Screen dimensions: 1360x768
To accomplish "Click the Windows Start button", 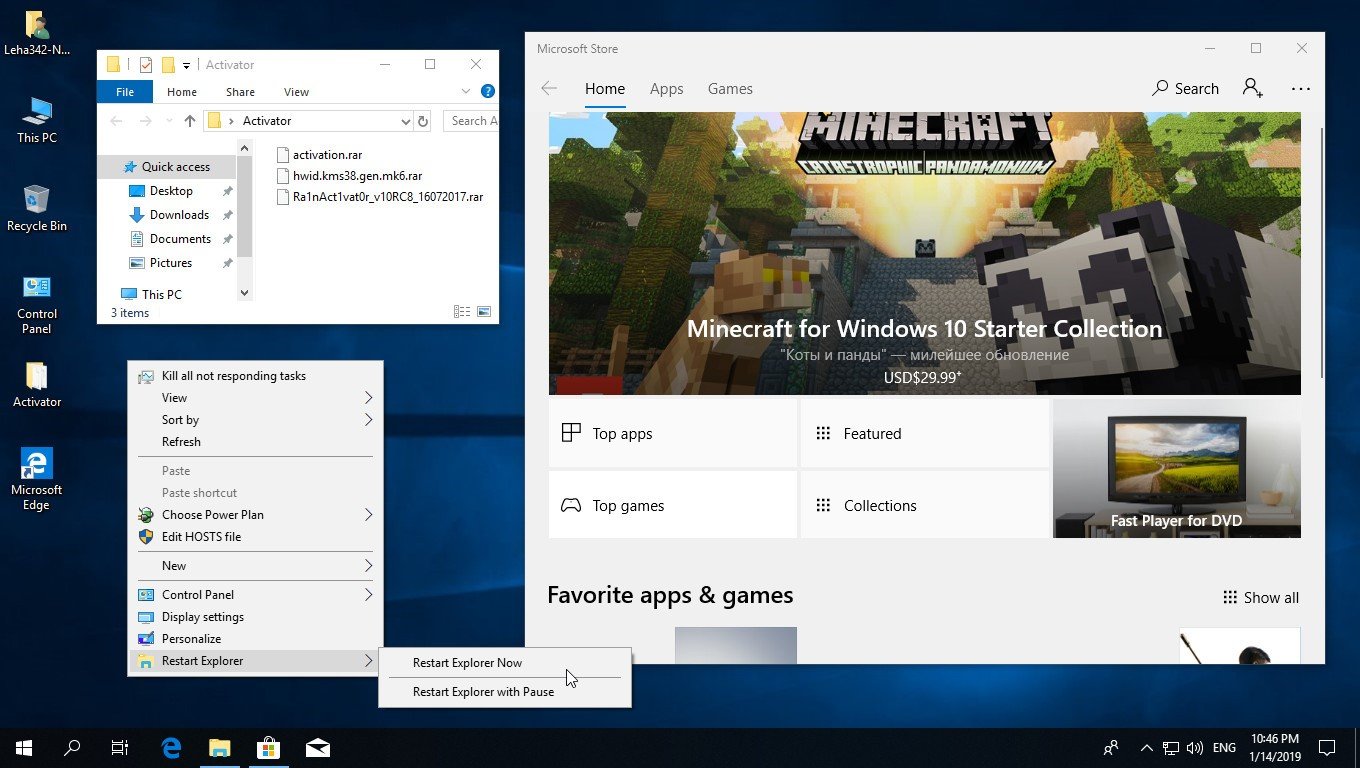I will 24,747.
